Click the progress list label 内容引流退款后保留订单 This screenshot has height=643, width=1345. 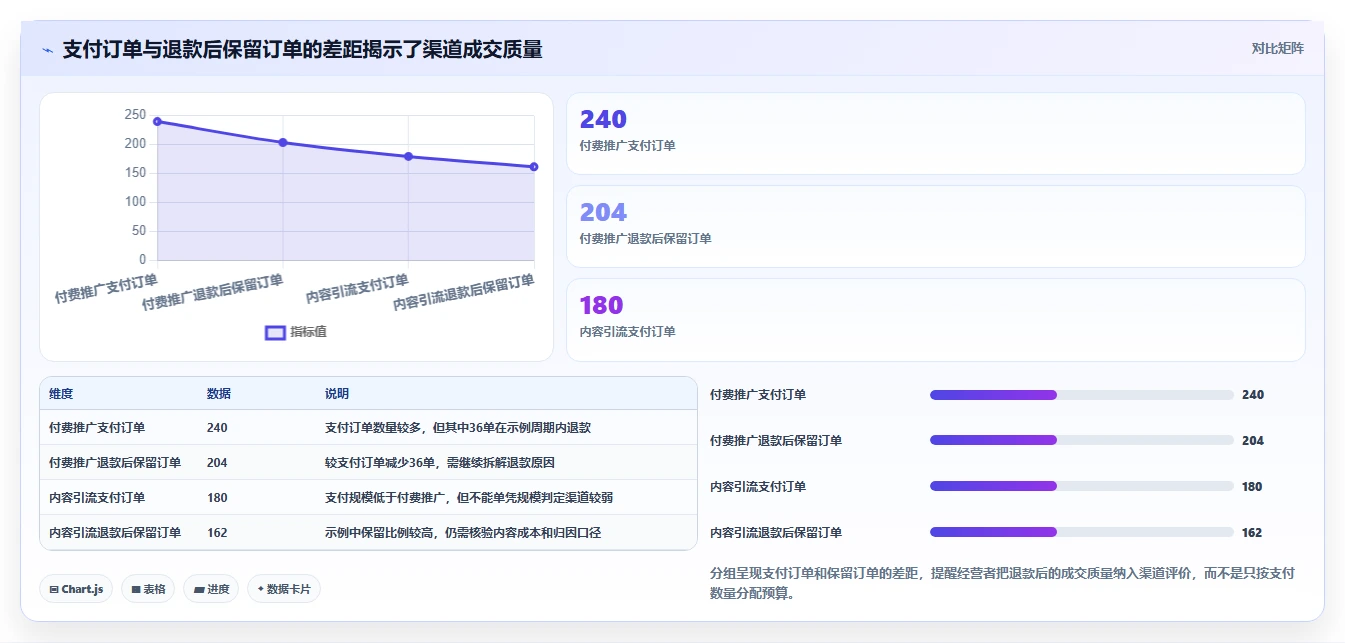coord(776,533)
